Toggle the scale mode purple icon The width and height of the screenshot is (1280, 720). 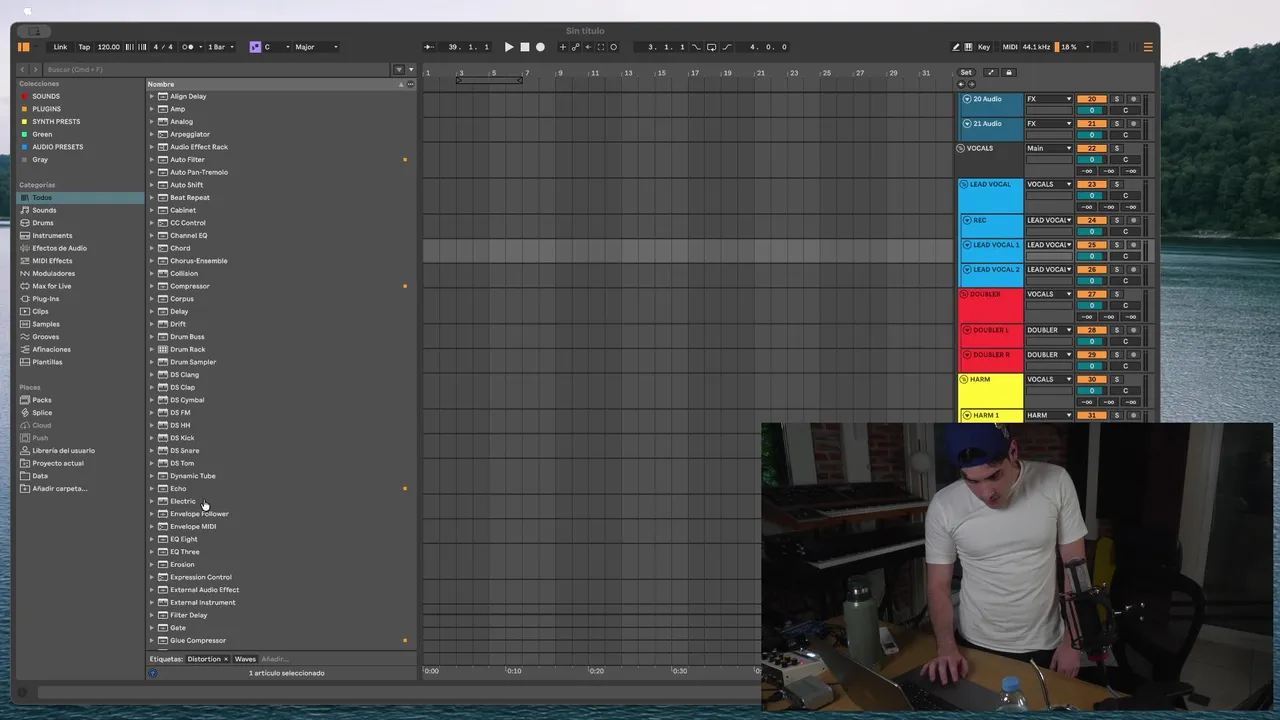[255, 47]
